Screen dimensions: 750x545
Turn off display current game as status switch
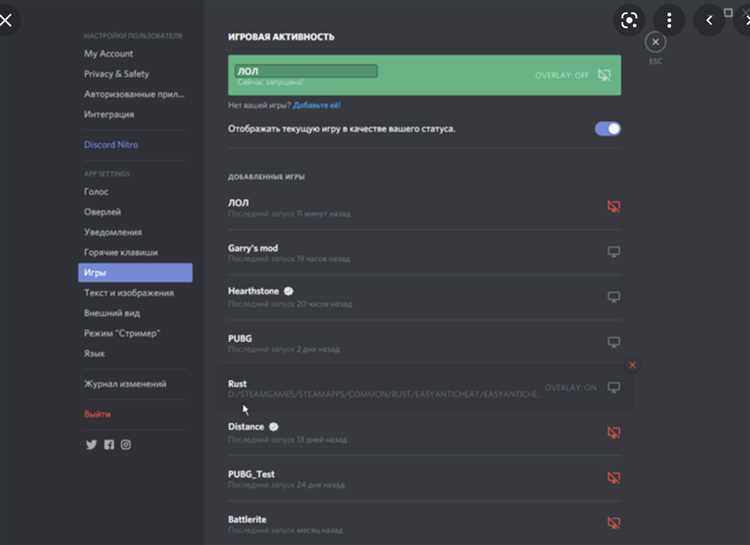click(x=607, y=129)
